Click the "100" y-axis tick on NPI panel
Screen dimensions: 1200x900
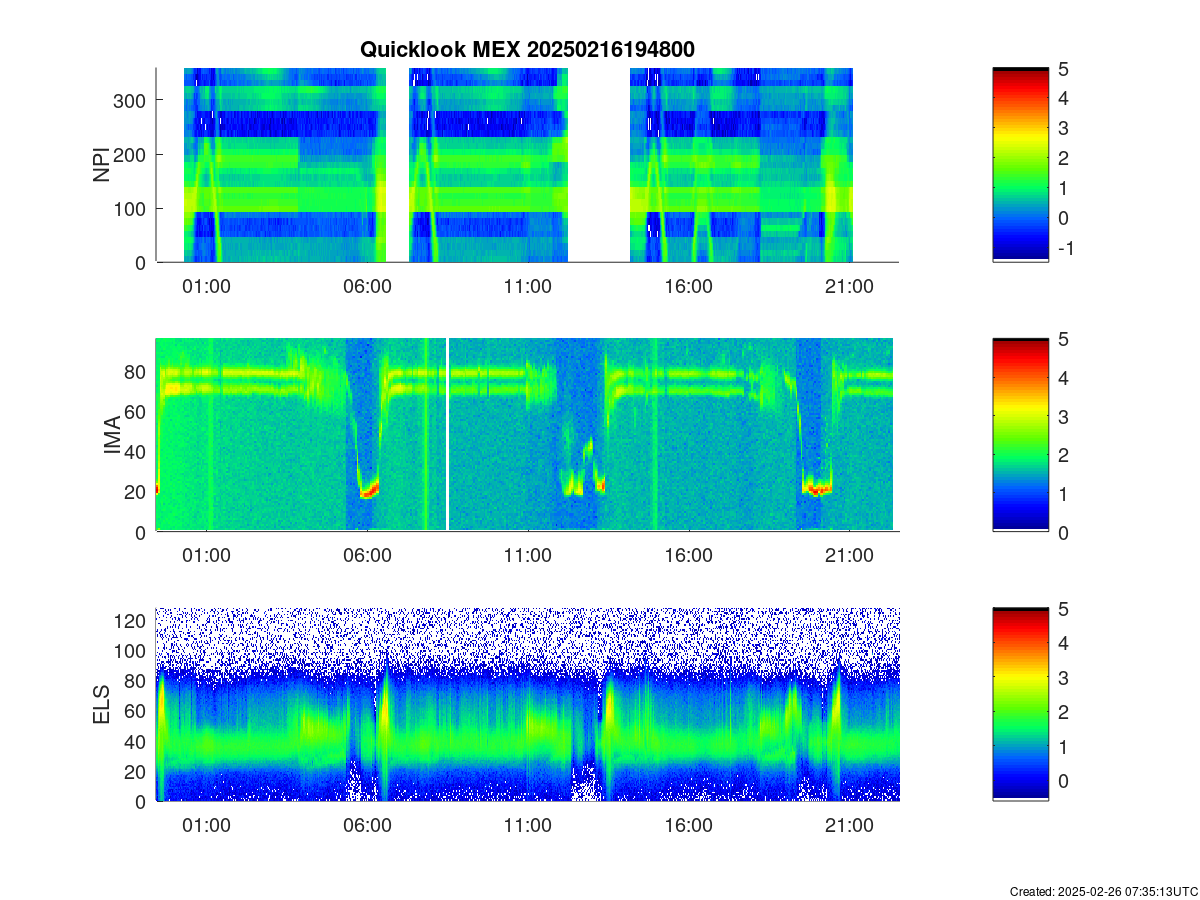coord(131,208)
